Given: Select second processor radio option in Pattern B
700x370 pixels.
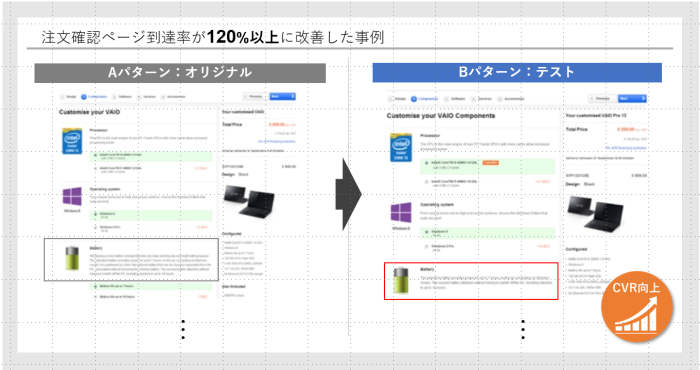Looking at the screenshot, I should pos(426,182).
